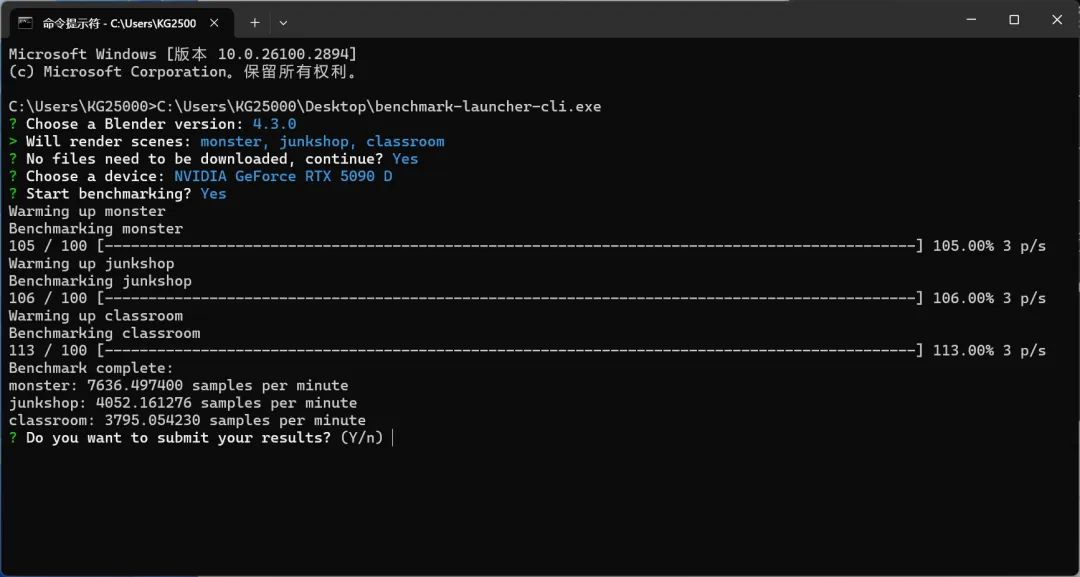Click the monster samples per minute result

[x=178, y=386]
